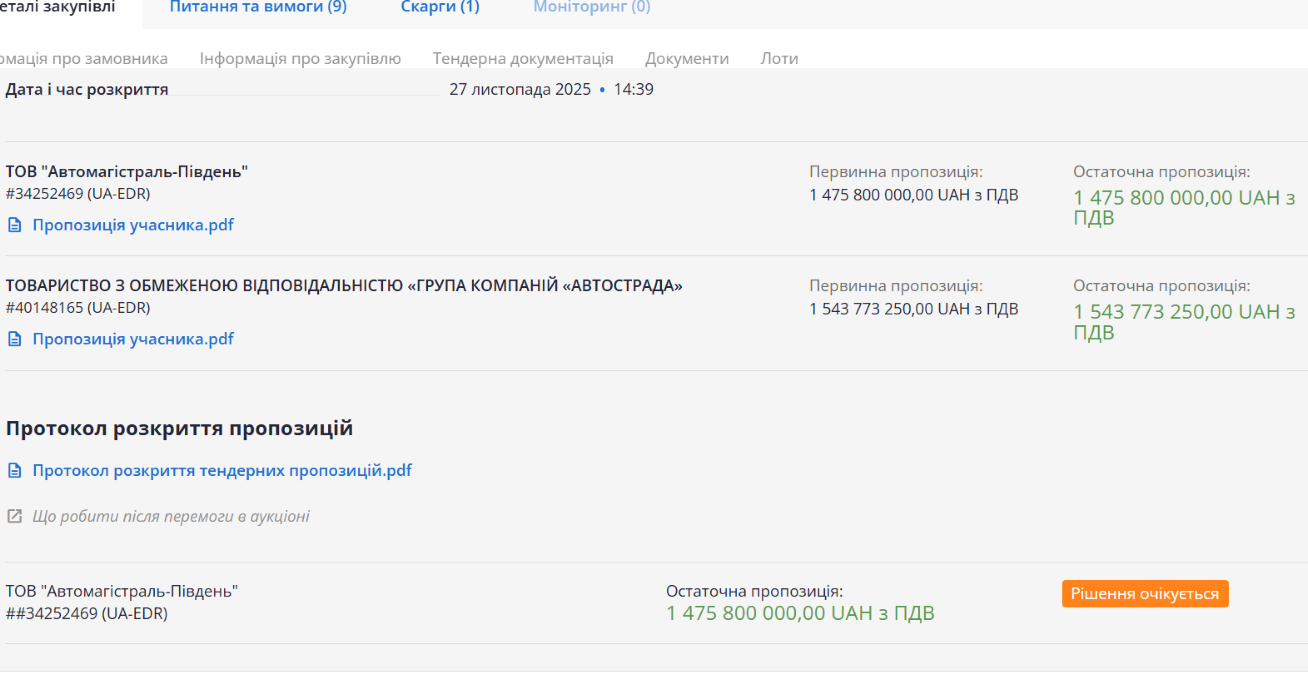
Task: Open Тендерна документація section
Action: (523, 59)
